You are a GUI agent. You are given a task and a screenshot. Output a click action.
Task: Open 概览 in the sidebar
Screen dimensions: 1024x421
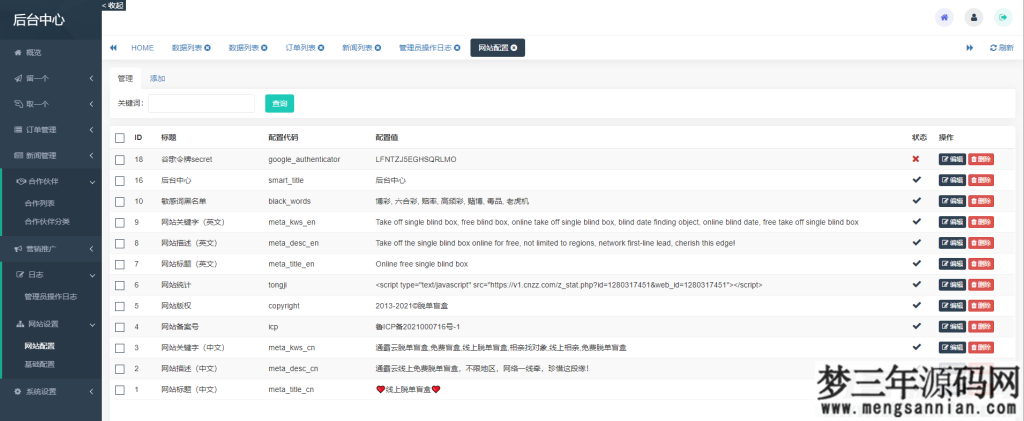coord(51,52)
